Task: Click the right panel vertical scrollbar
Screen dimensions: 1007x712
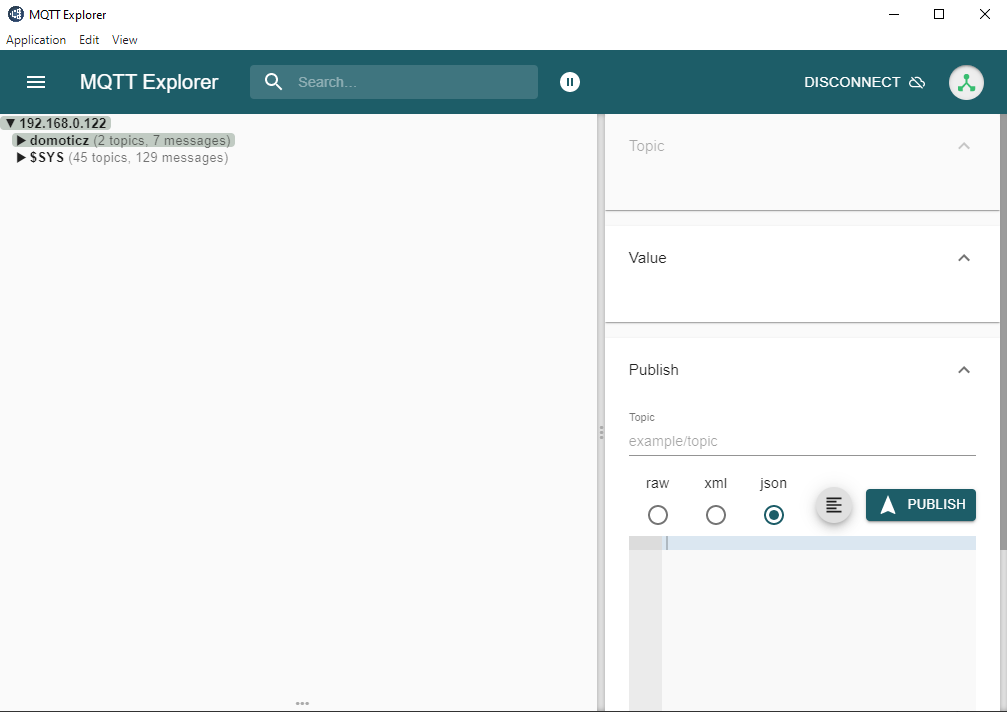Action: [1003, 331]
